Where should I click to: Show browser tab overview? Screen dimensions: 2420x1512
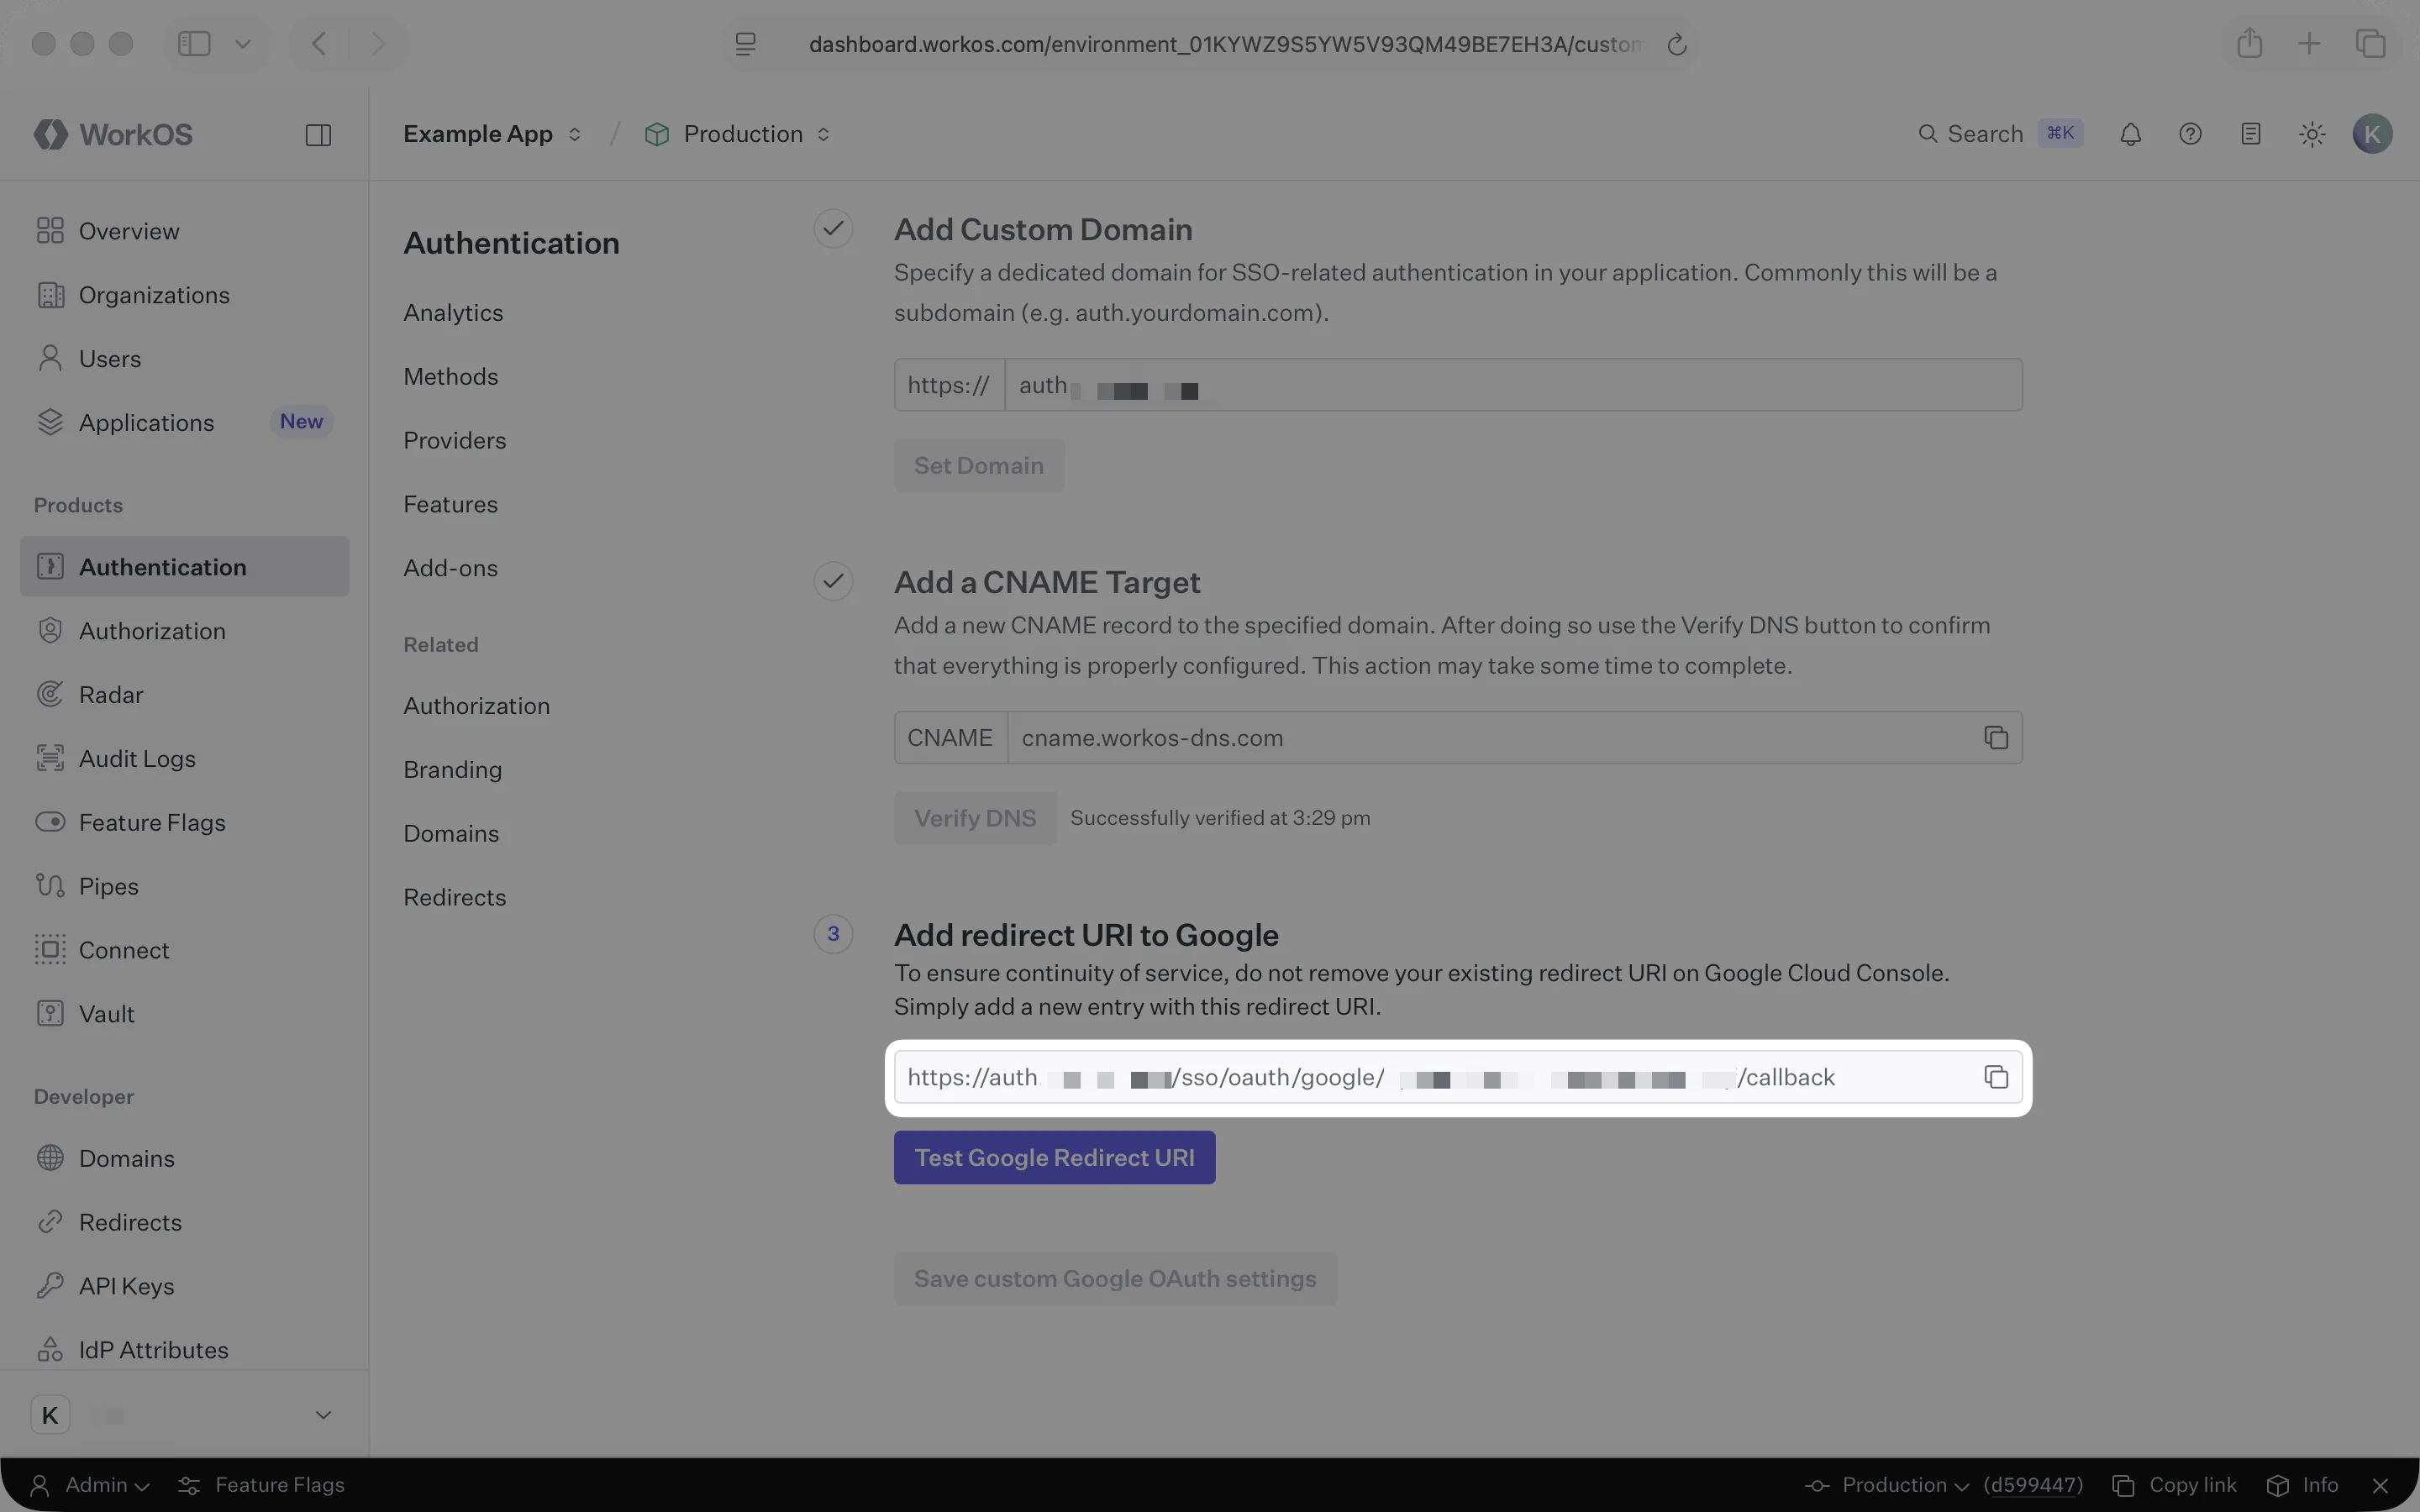tap(2371, 43)
